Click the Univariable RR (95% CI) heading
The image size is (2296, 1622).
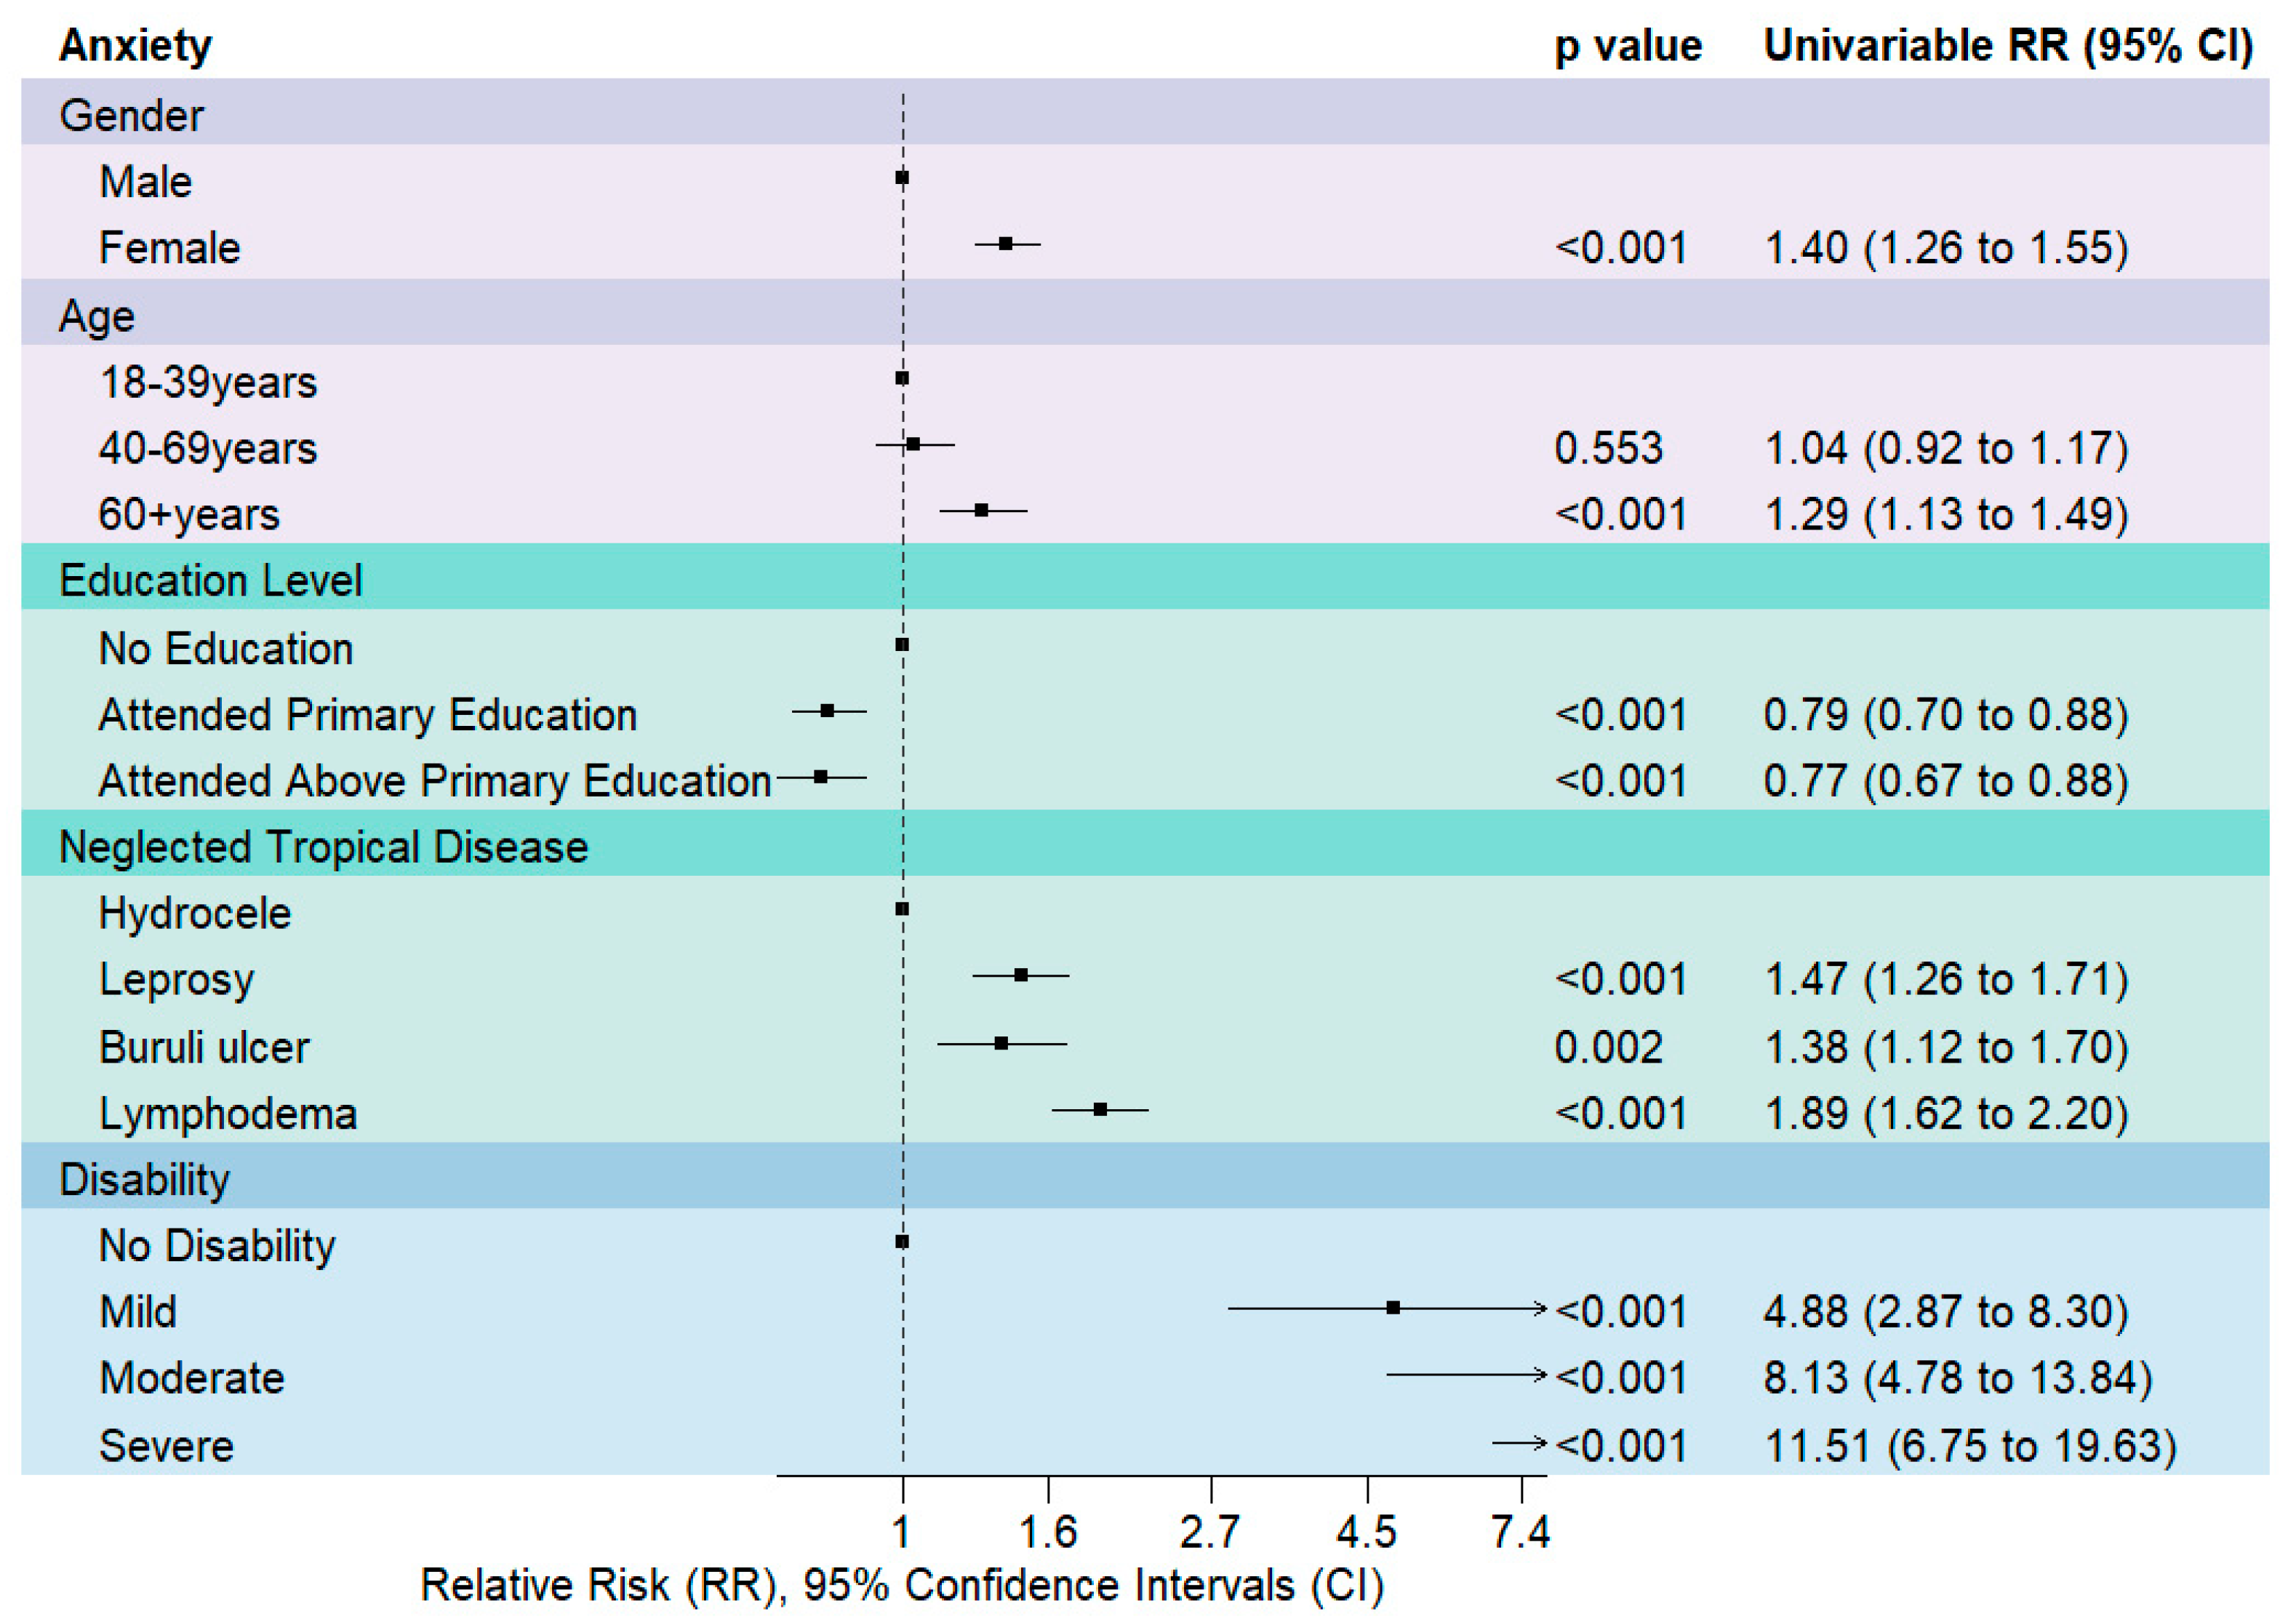click(x=2007, y=46)
